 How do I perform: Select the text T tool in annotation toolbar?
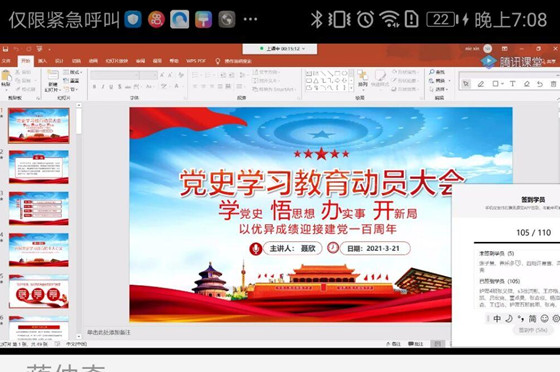[512, 84]
